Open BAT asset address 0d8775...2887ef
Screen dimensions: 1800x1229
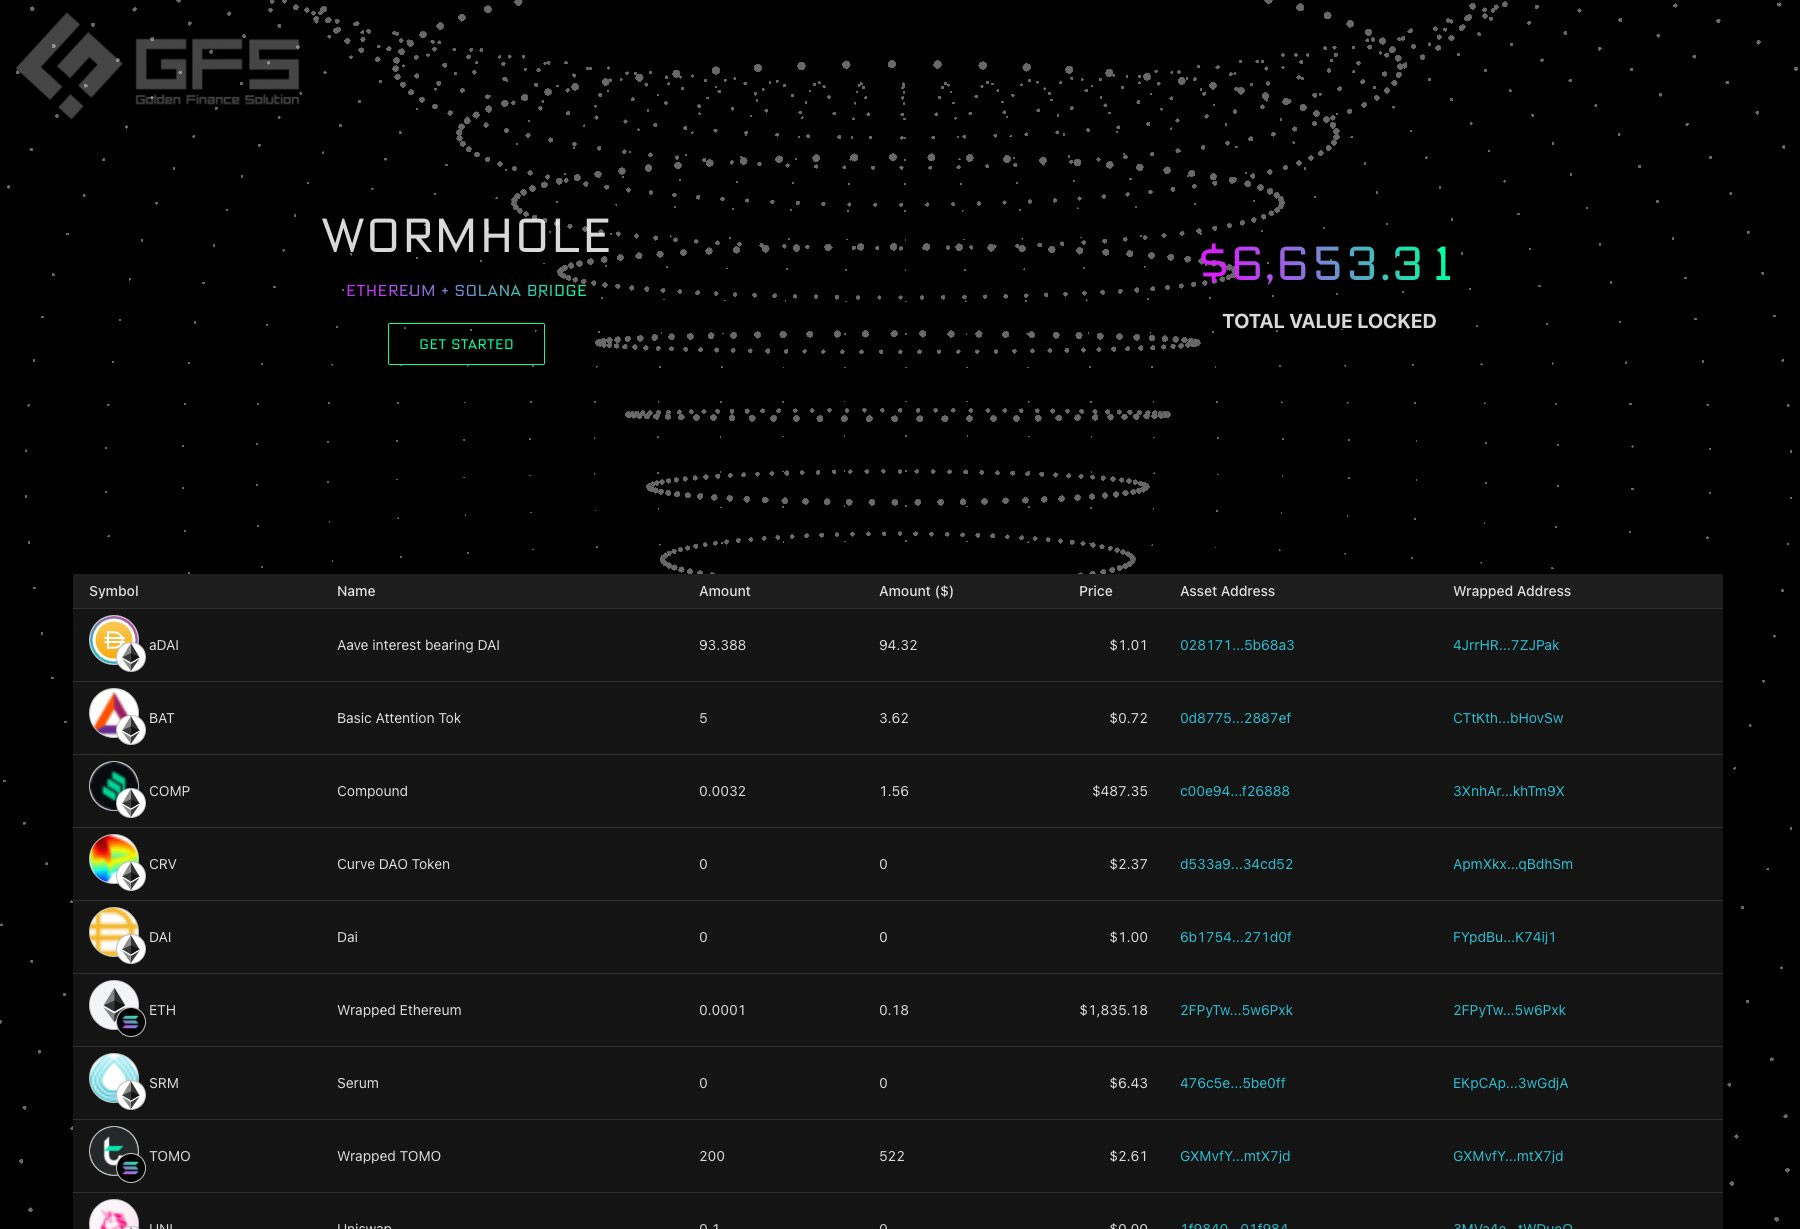click(1235, 718)
